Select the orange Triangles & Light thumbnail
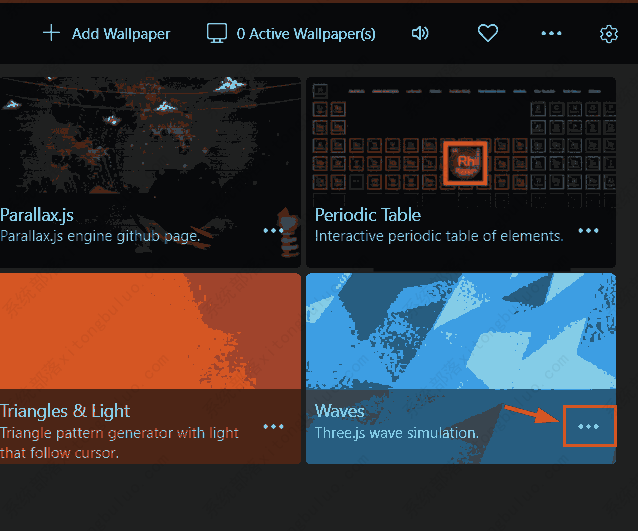Viewport: 638px width, 531px height. (150, 330)
